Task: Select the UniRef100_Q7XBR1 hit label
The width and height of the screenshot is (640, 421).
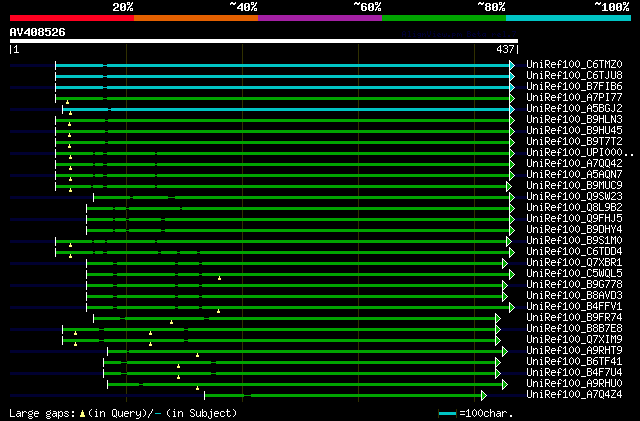Action: [574, 263]
